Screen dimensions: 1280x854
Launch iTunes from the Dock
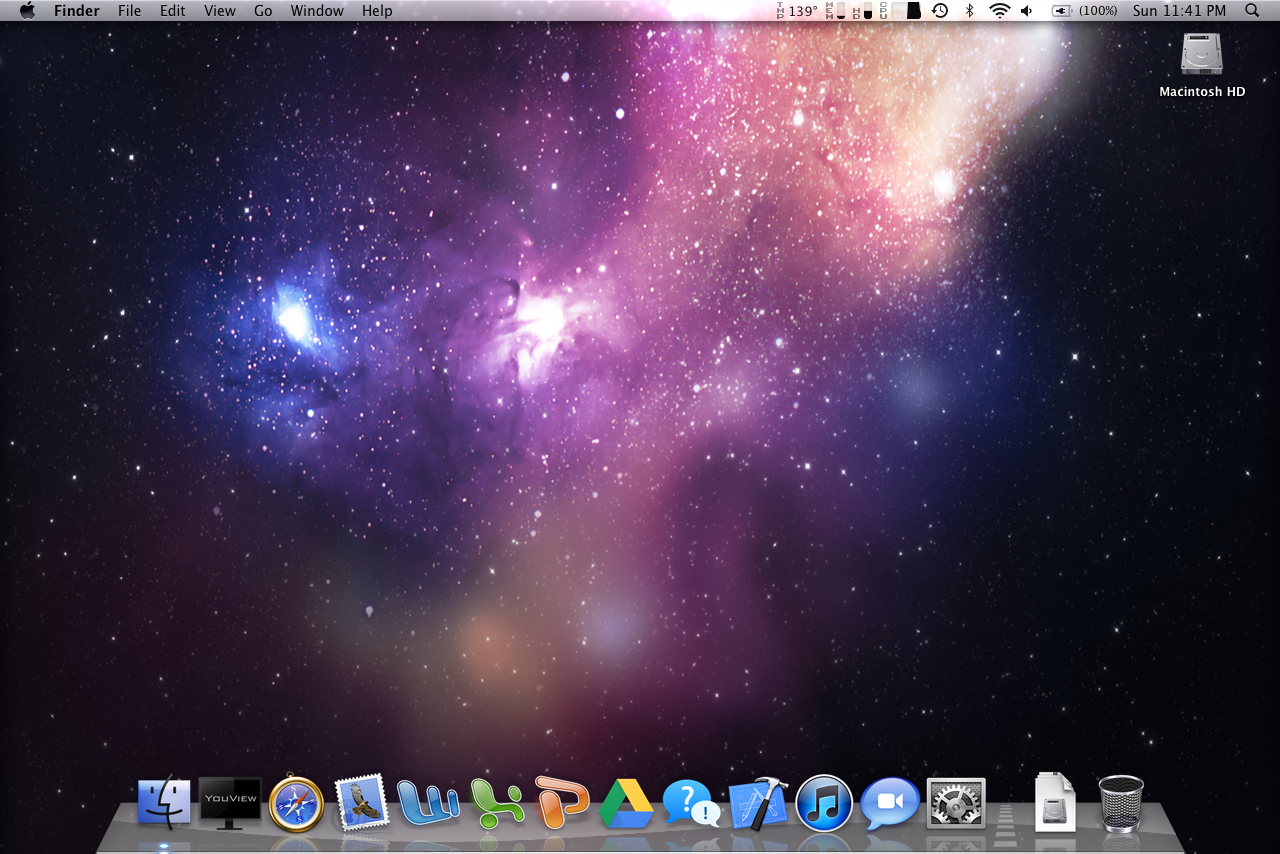[824, 803]
